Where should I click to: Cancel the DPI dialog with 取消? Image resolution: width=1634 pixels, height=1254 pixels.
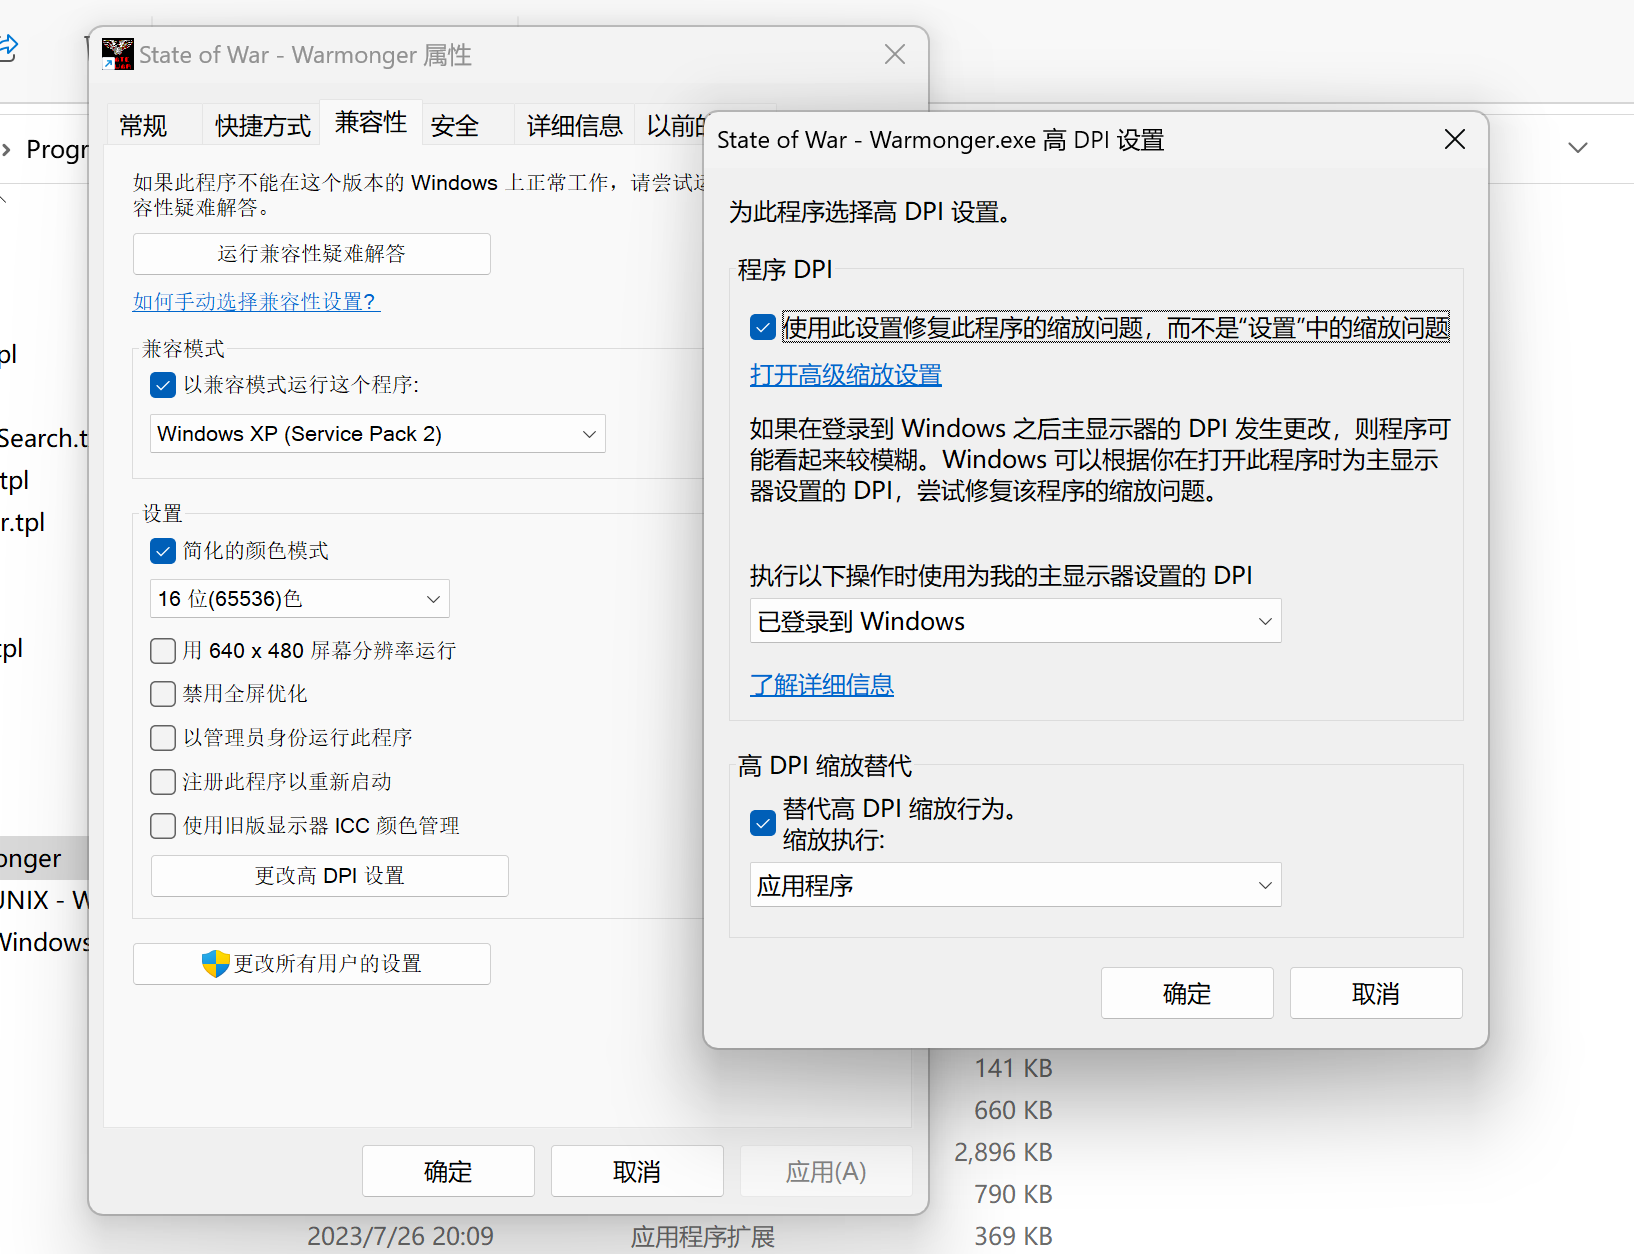[1376, 993]
